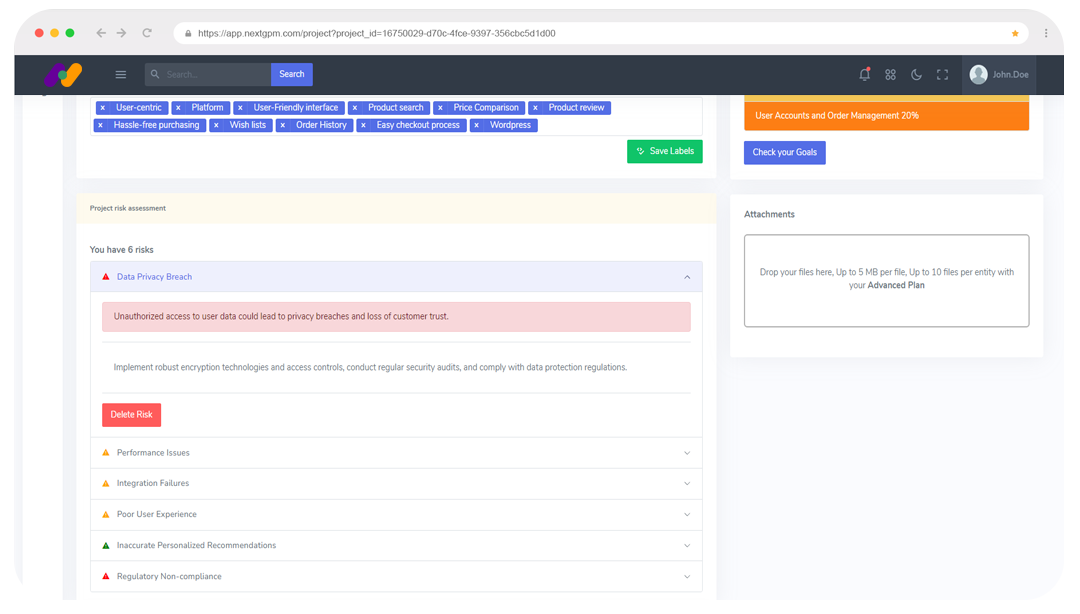Screen dimensions: 1080x614
Task: Expand the Regulatory Non-compliance chevron
Action: click(x=687, y=577)
